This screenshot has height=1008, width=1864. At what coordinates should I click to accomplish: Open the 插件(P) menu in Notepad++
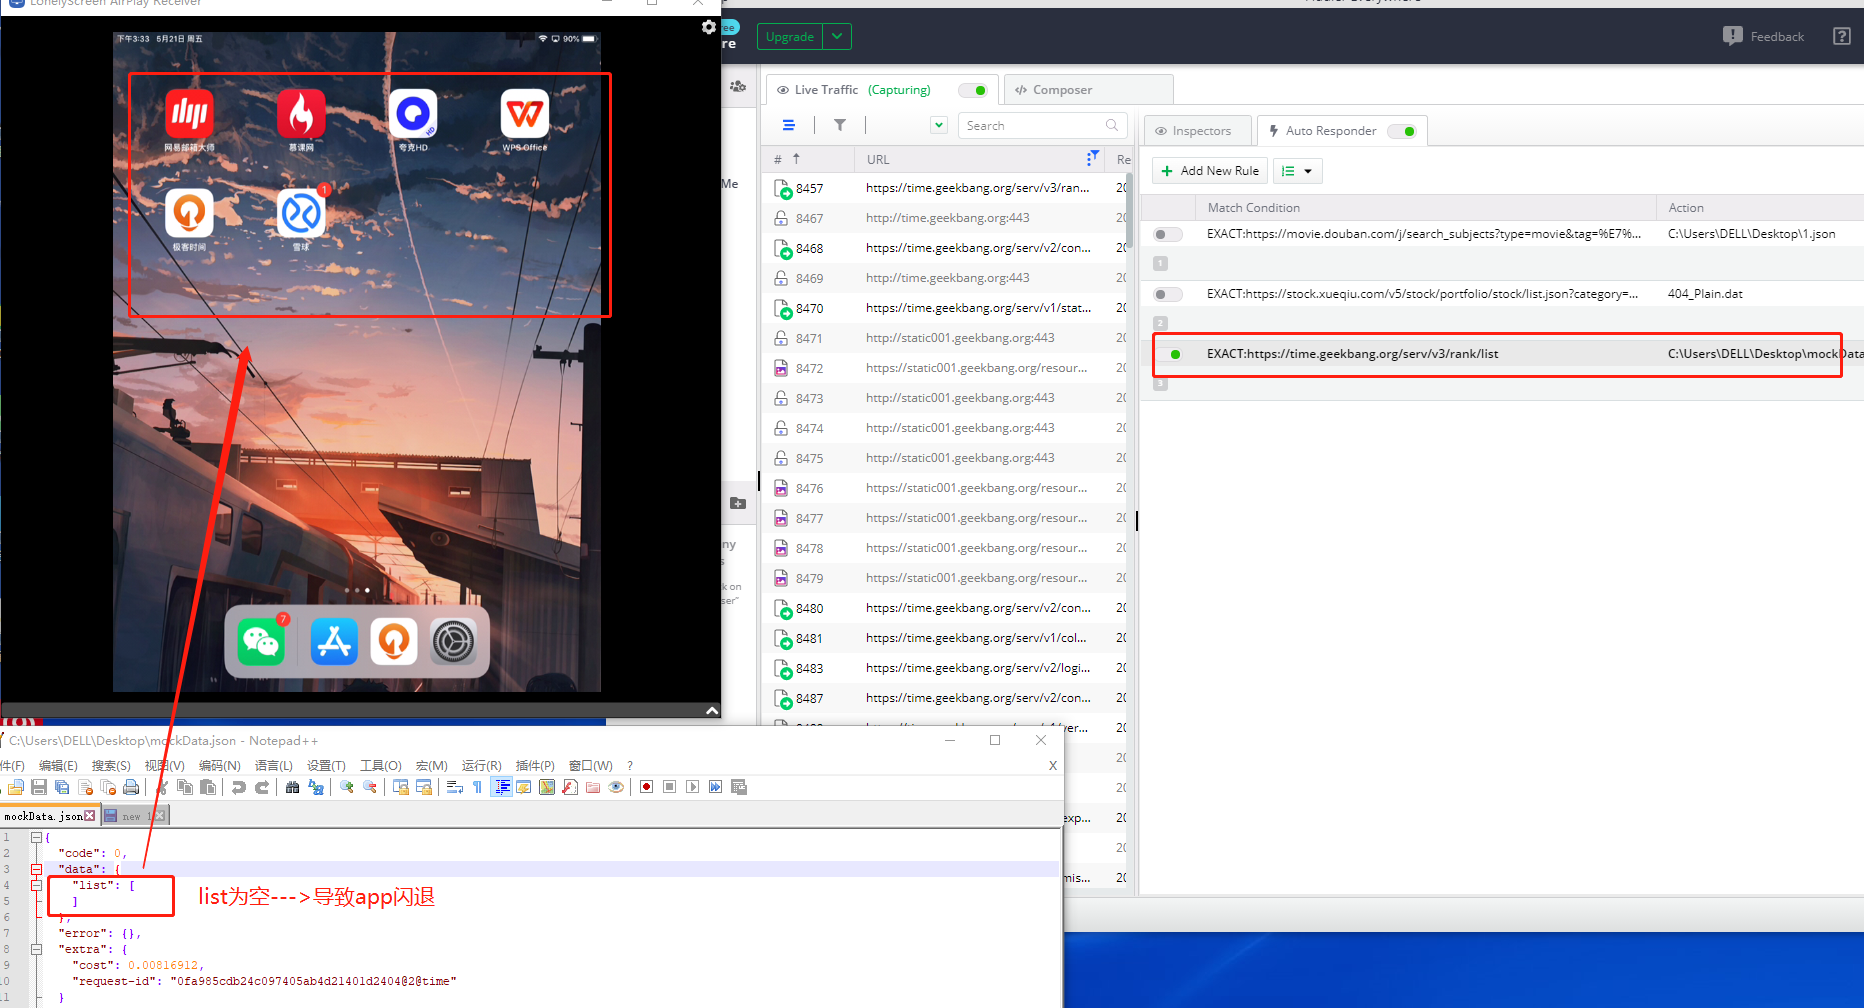(x=535, y=765)
